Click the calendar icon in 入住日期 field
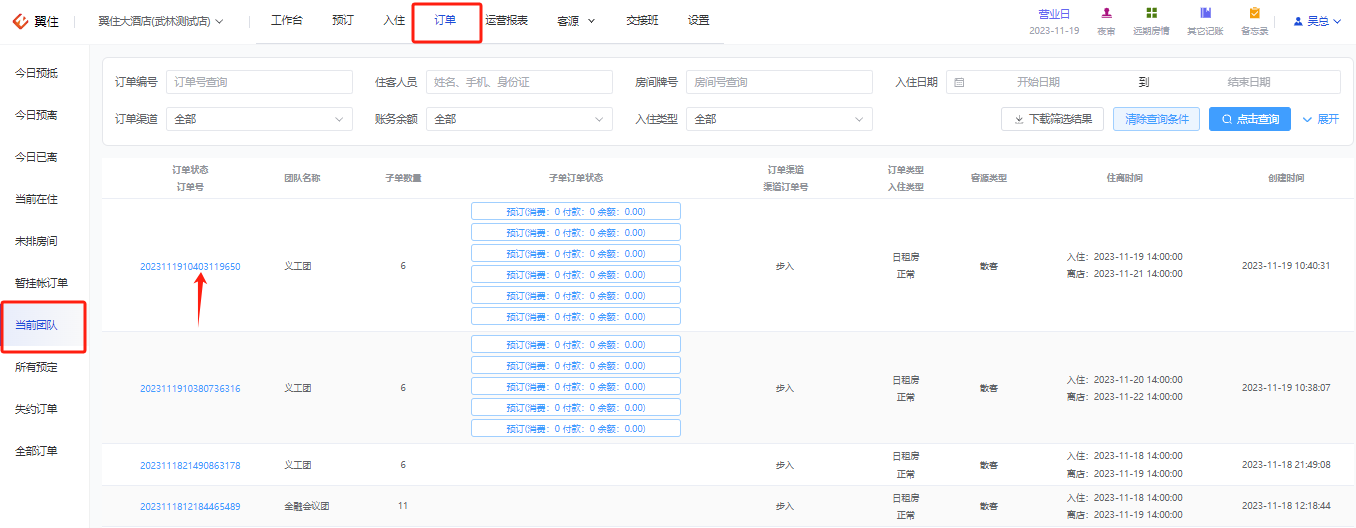1356x528 pixels. click(959, 82)
